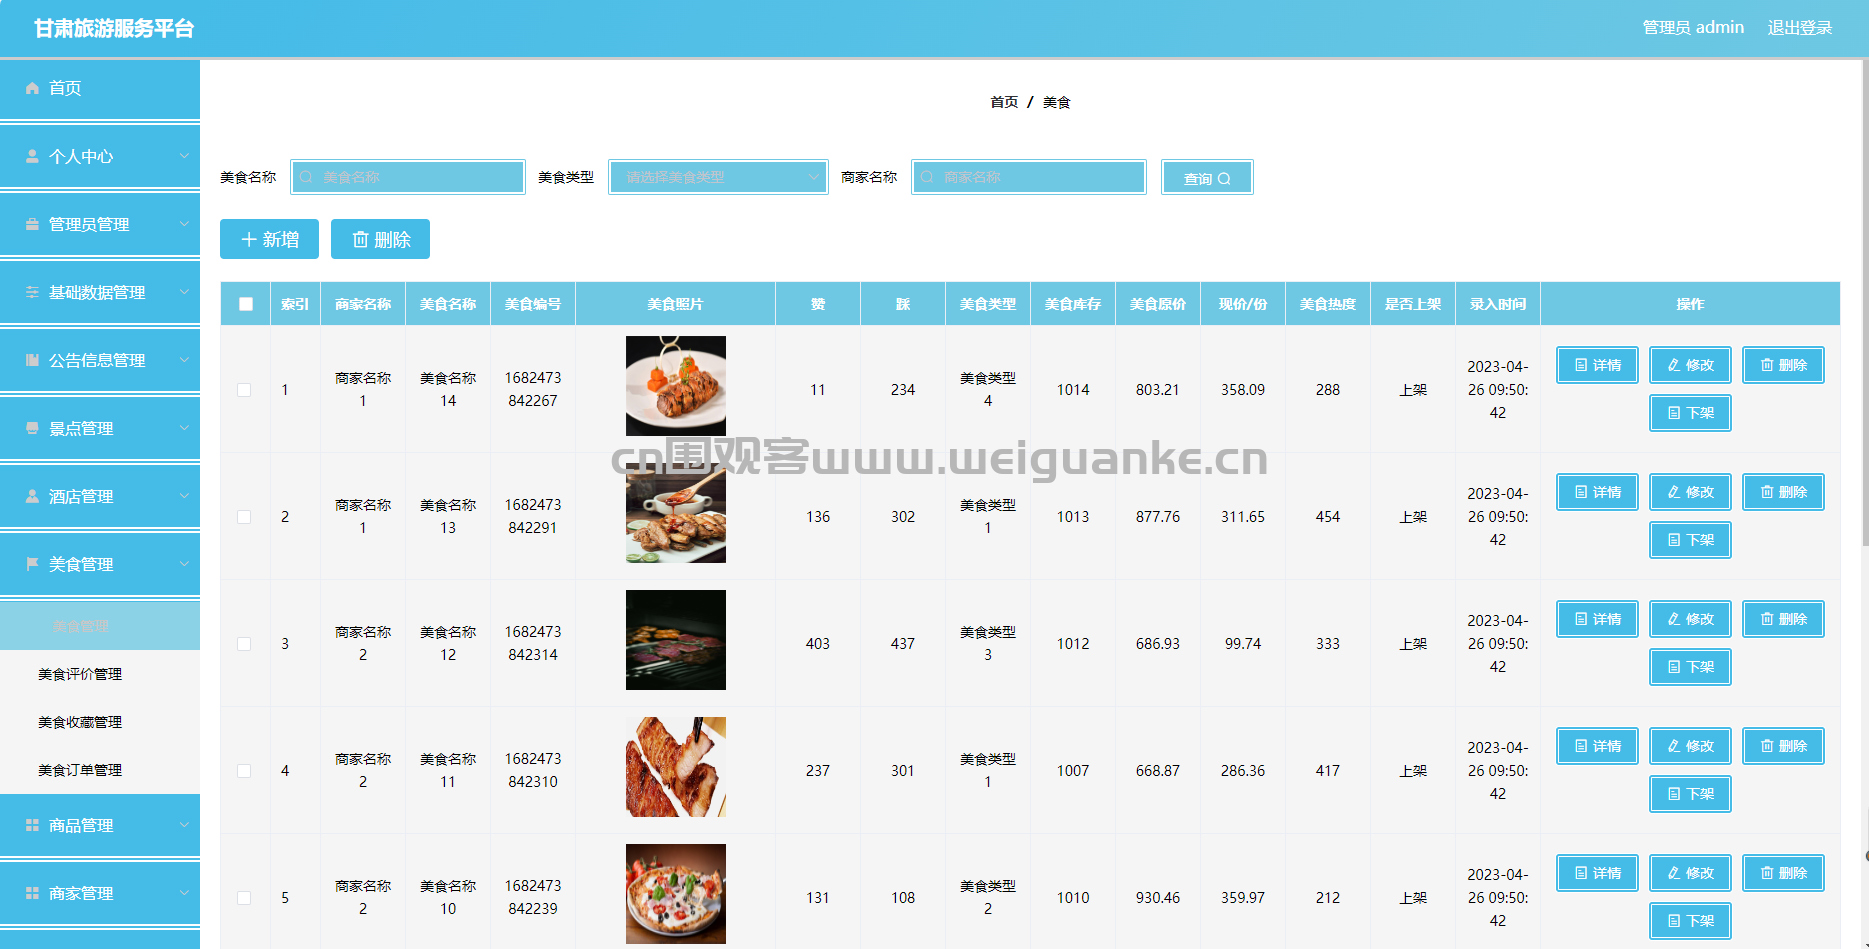Click the plus icon in 新增 button
Viewport: 1869px width, 949px height.
pos(249,240)
